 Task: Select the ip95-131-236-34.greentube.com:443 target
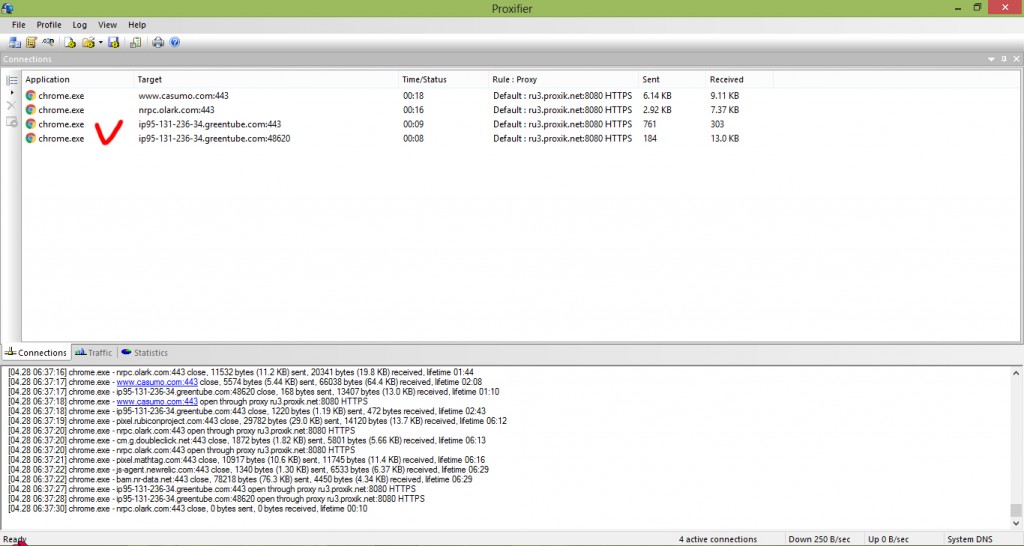click(210, 124)
